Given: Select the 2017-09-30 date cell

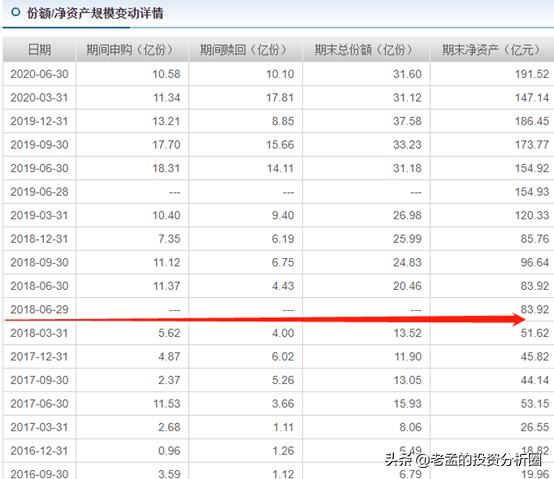Looking at the screenshot, I should (x=39, y=380).
